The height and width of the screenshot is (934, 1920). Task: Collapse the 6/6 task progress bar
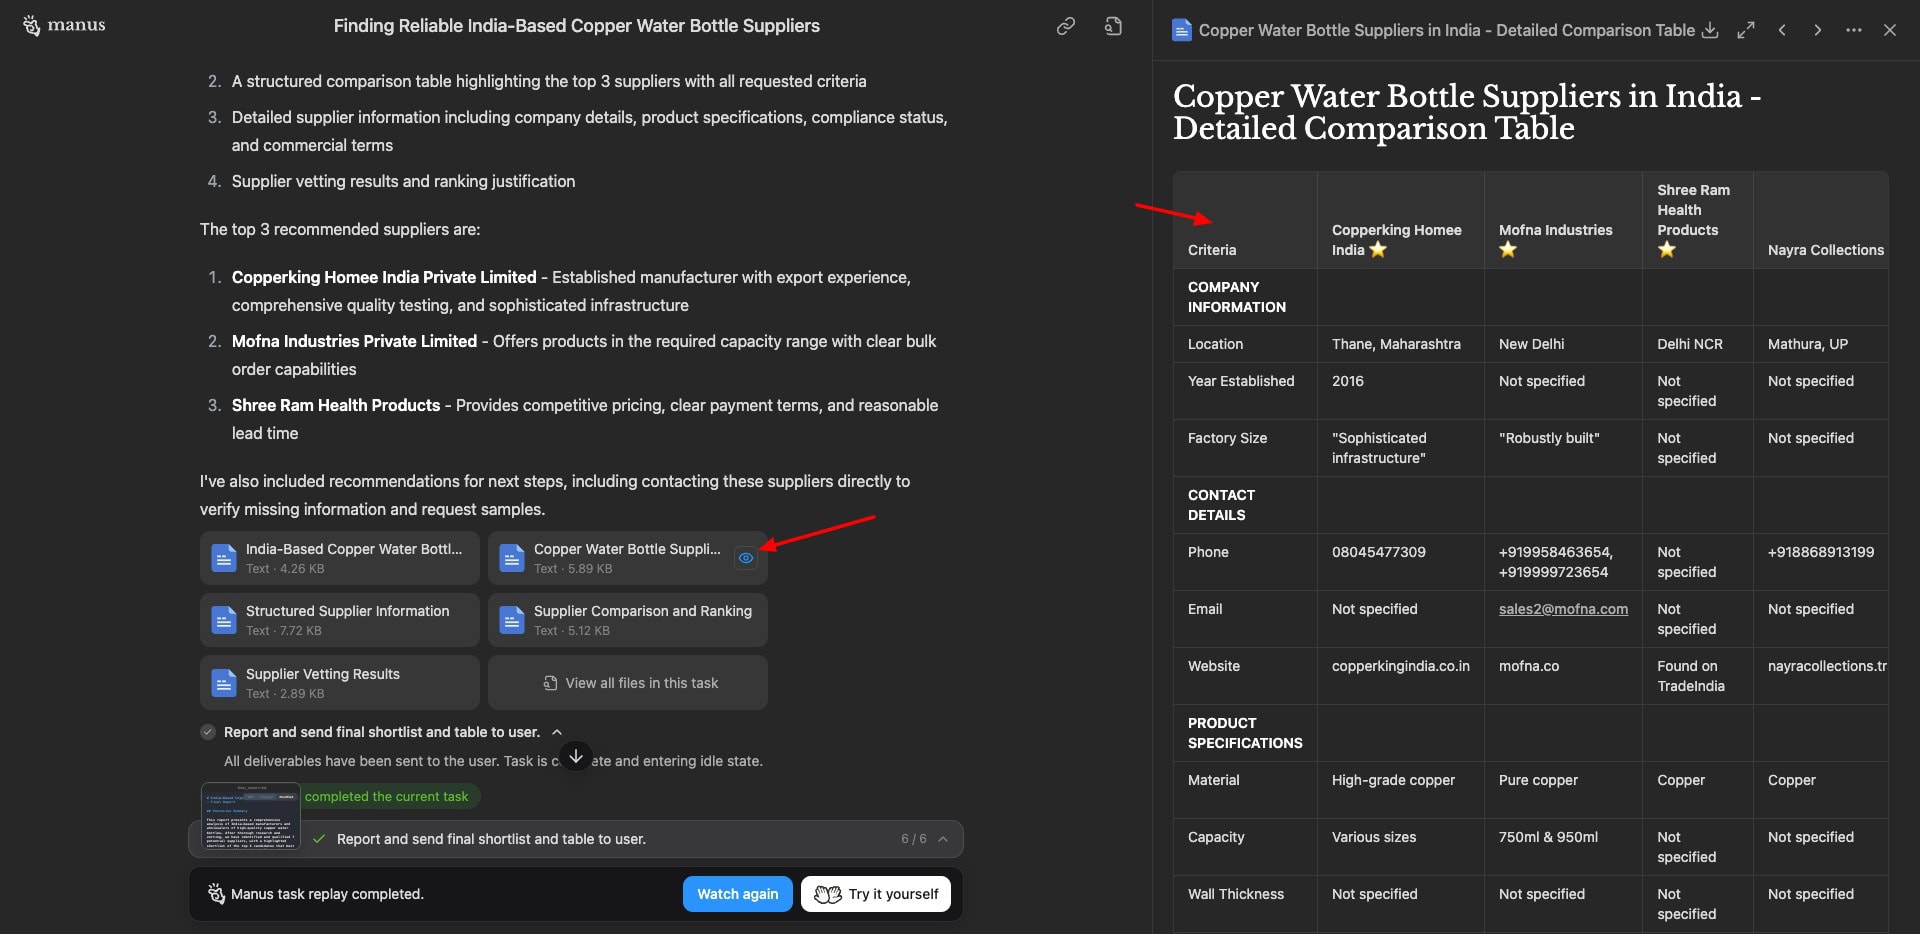pyautogui.click(x=943, y=839)
